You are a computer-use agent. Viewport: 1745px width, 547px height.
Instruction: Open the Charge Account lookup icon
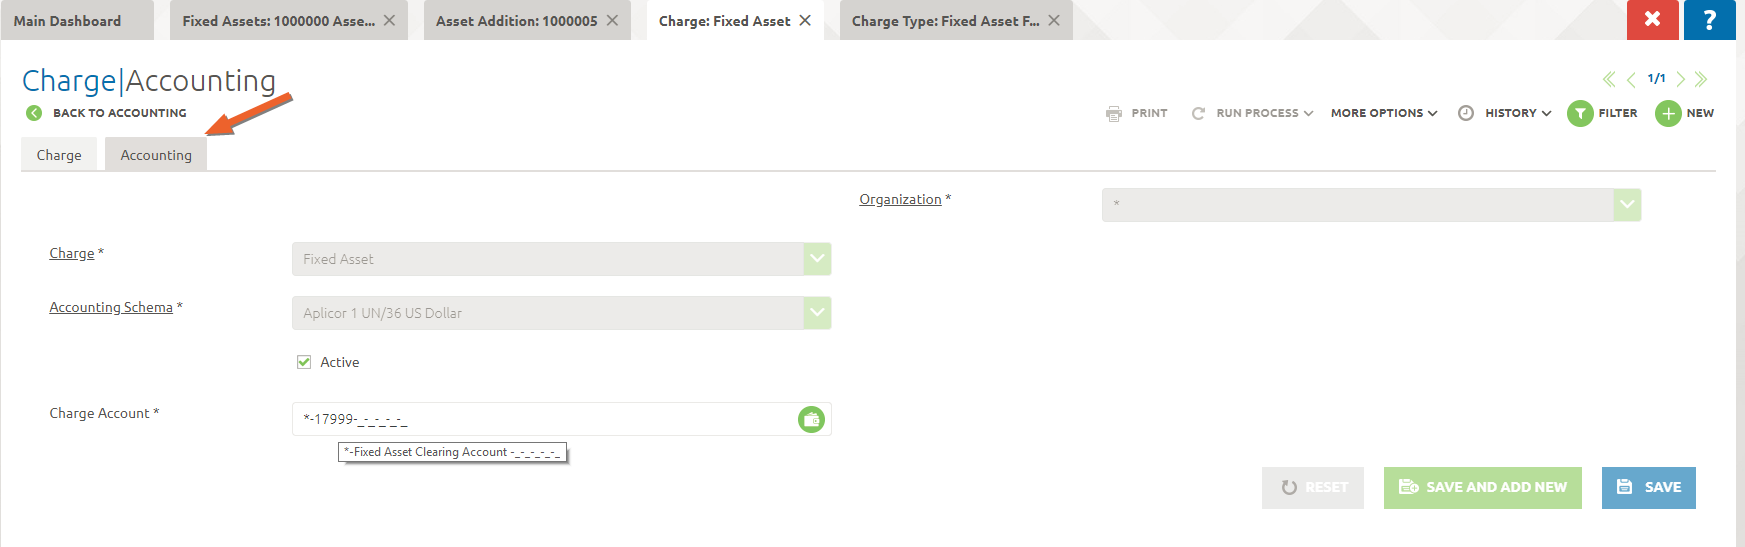(811, 419)
